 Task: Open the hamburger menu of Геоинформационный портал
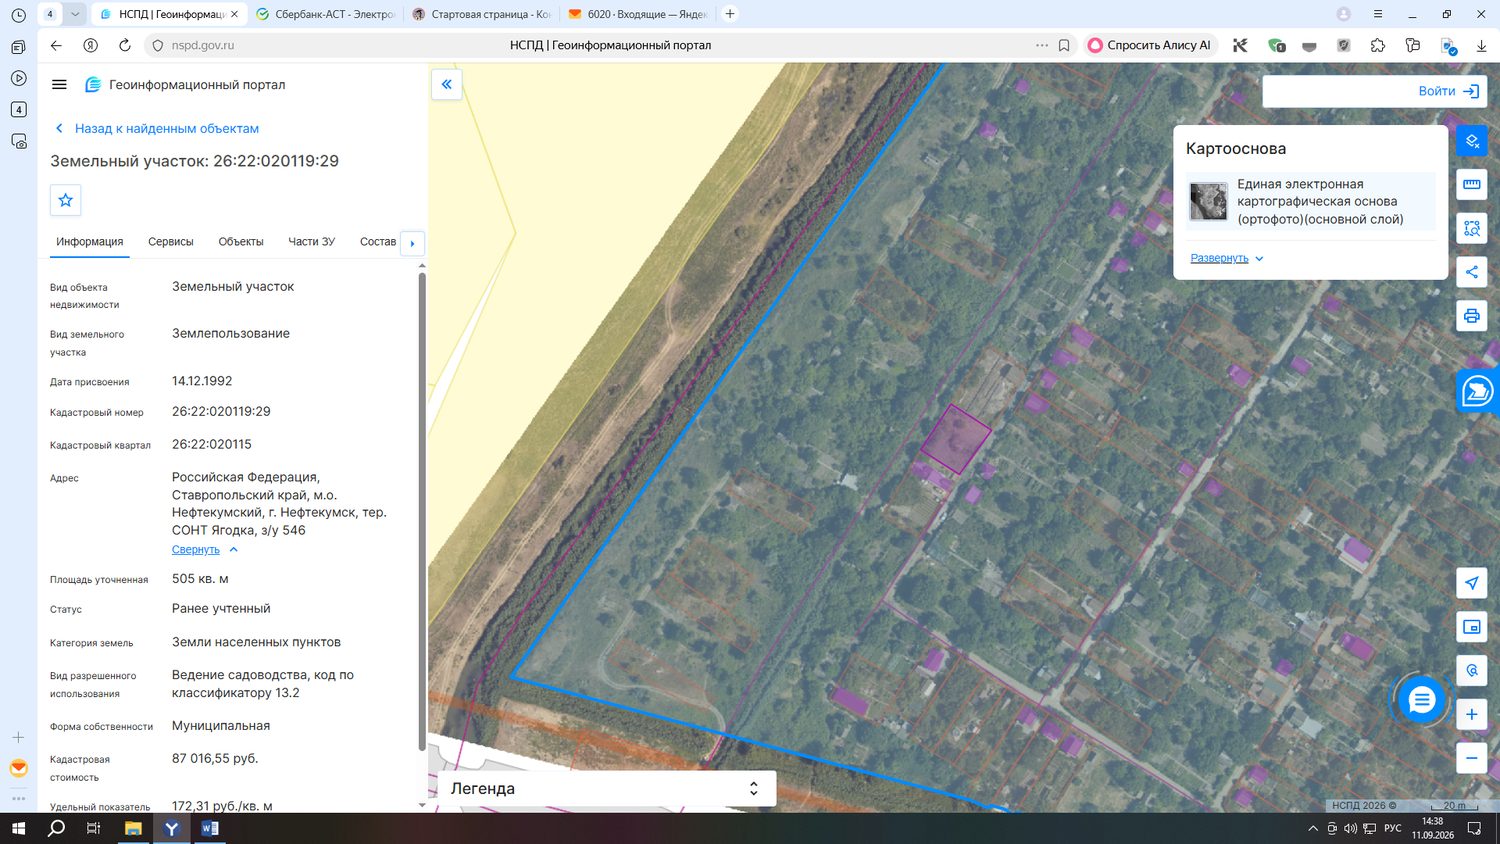(59, 85)
